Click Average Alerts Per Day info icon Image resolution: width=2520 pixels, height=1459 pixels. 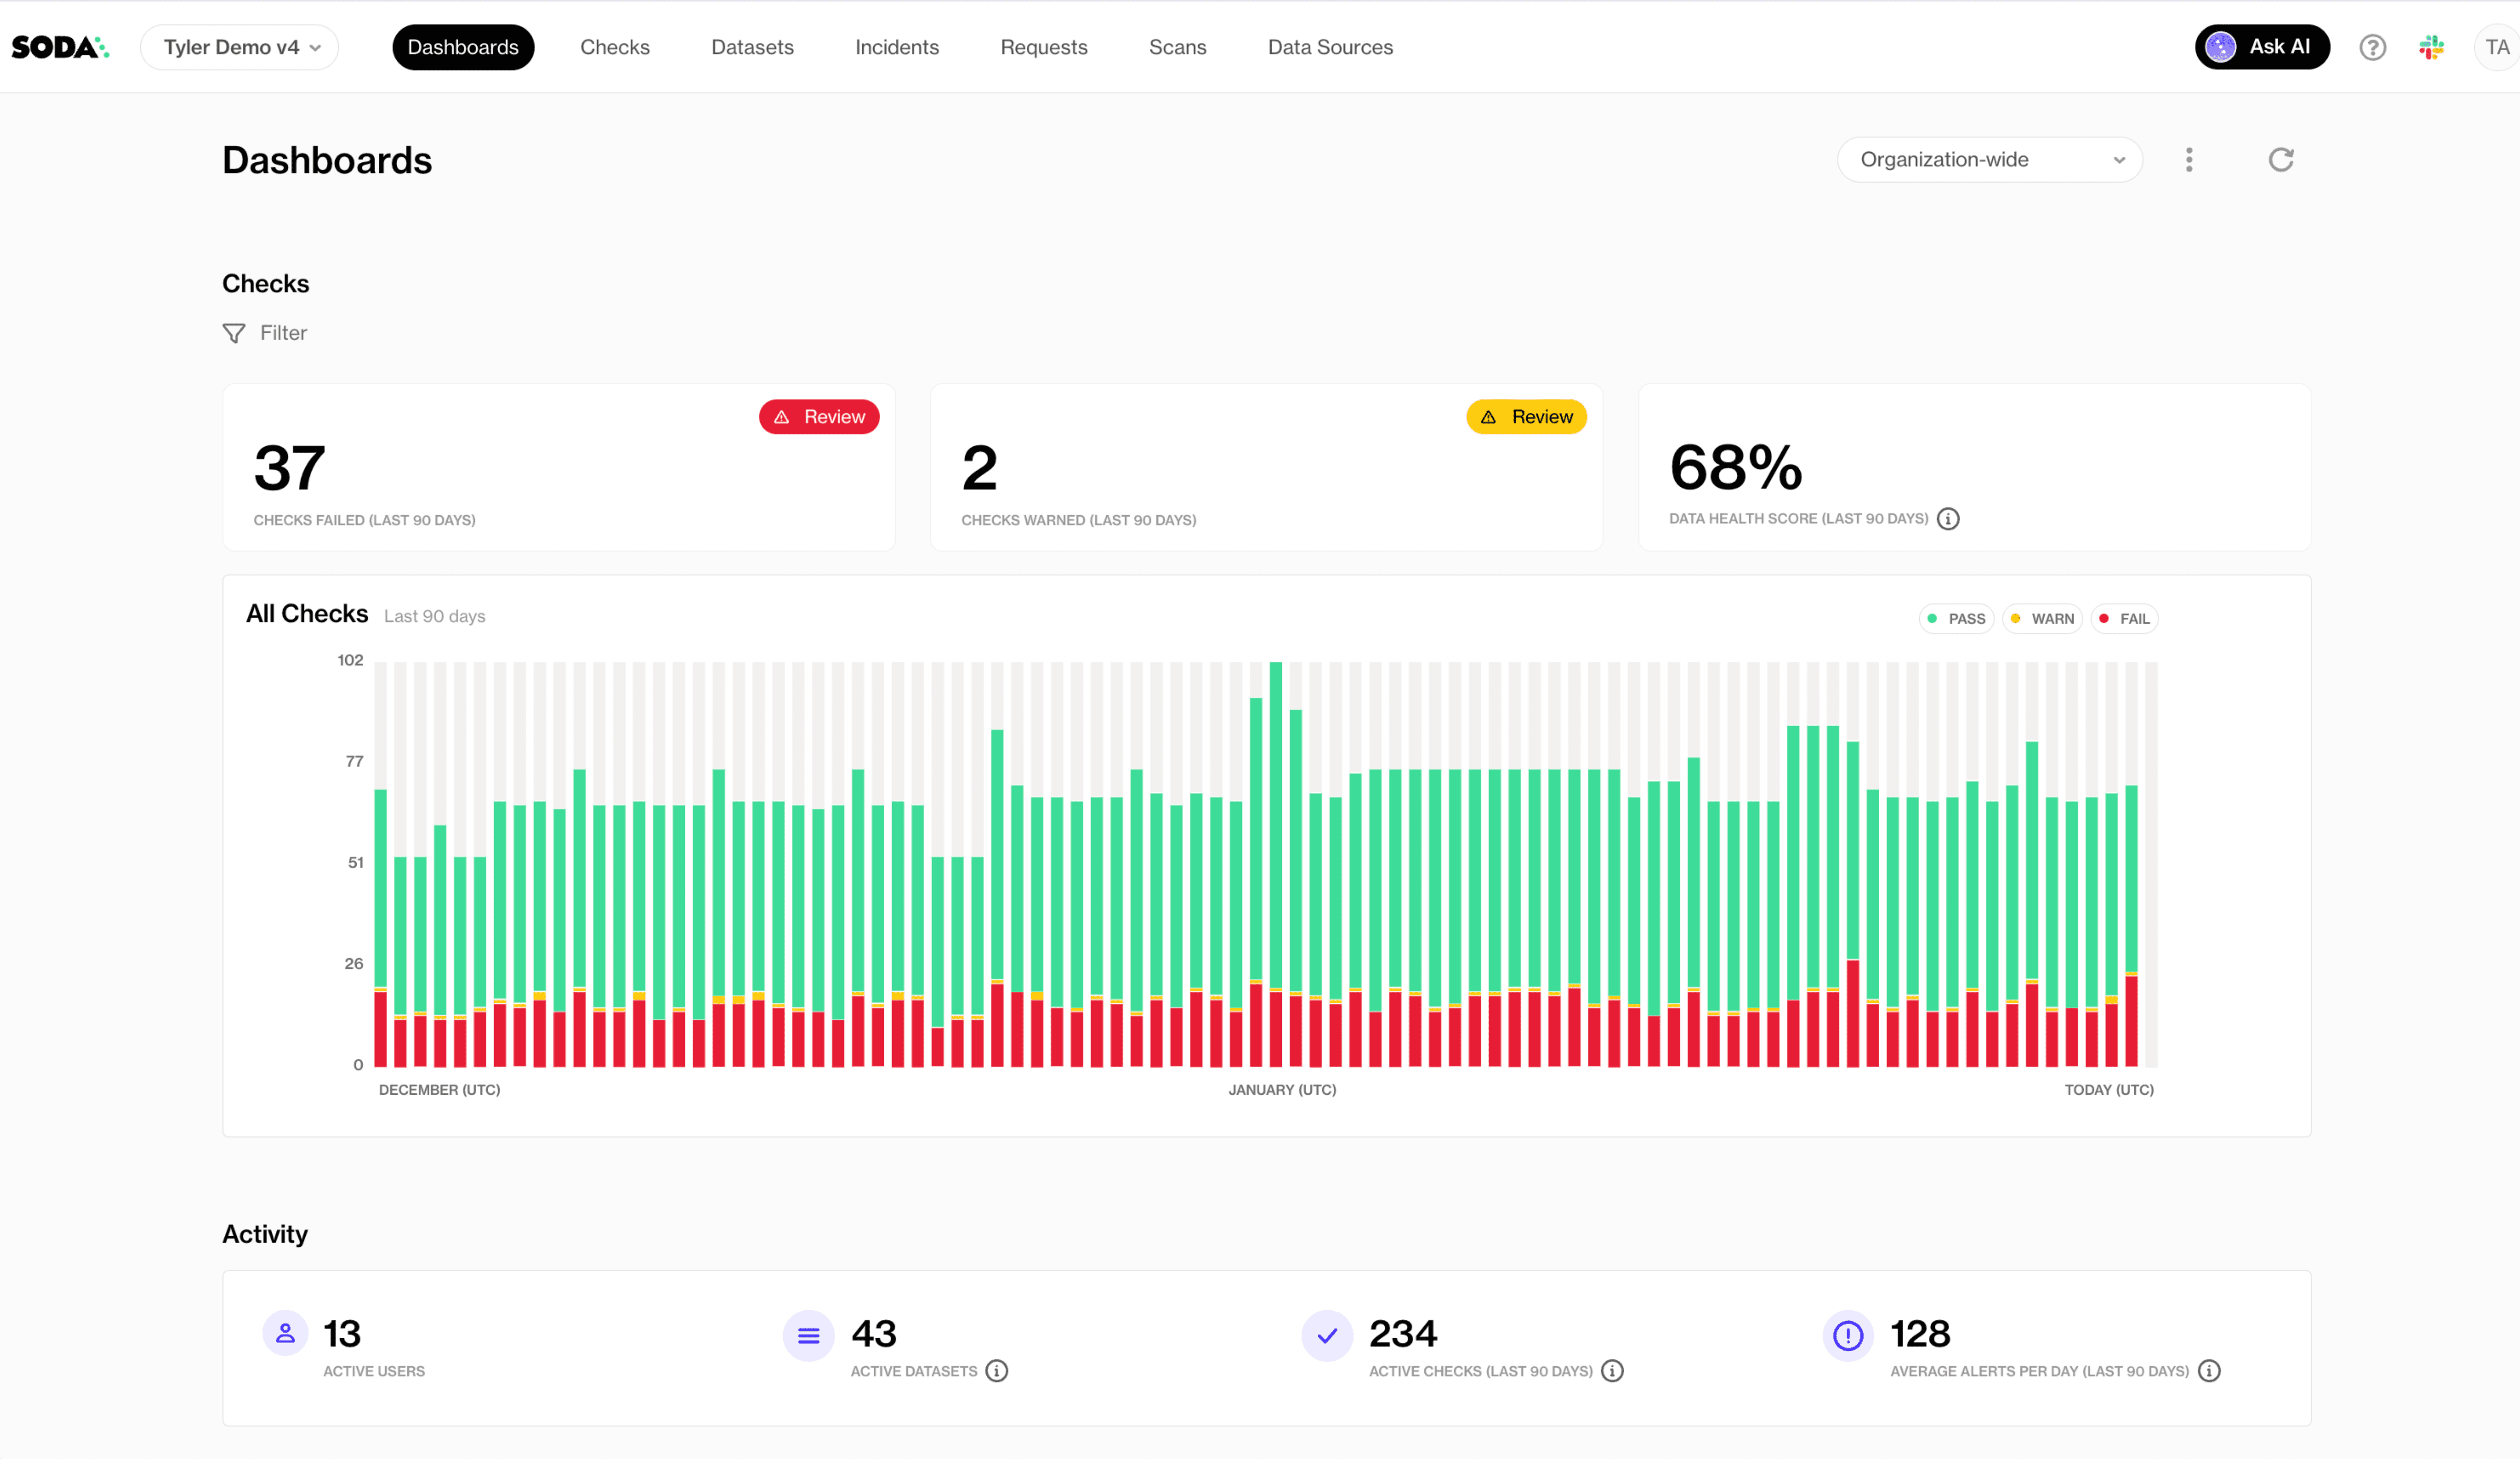(2209, 1371)
